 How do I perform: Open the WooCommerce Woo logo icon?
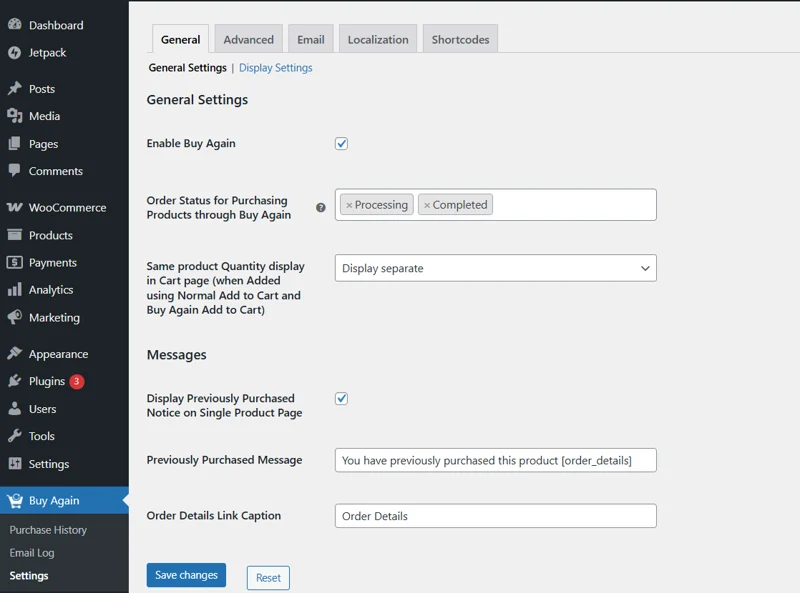(x=15, y=207)
